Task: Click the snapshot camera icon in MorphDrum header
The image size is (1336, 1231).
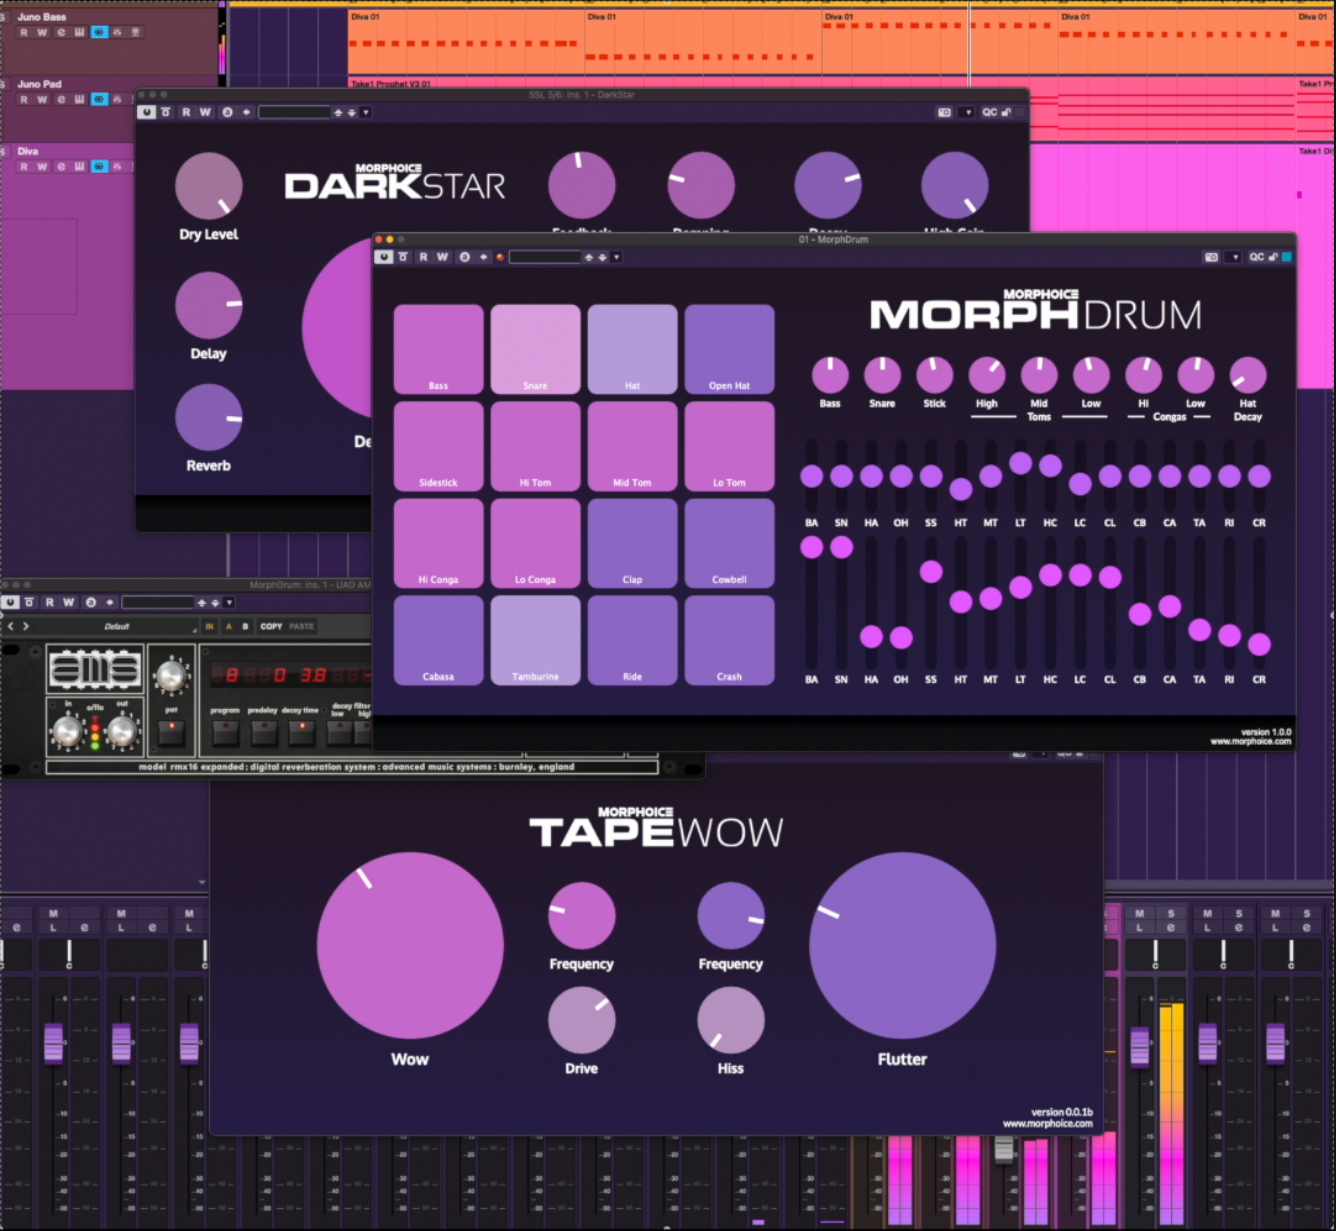Action: click(1211, 257)
